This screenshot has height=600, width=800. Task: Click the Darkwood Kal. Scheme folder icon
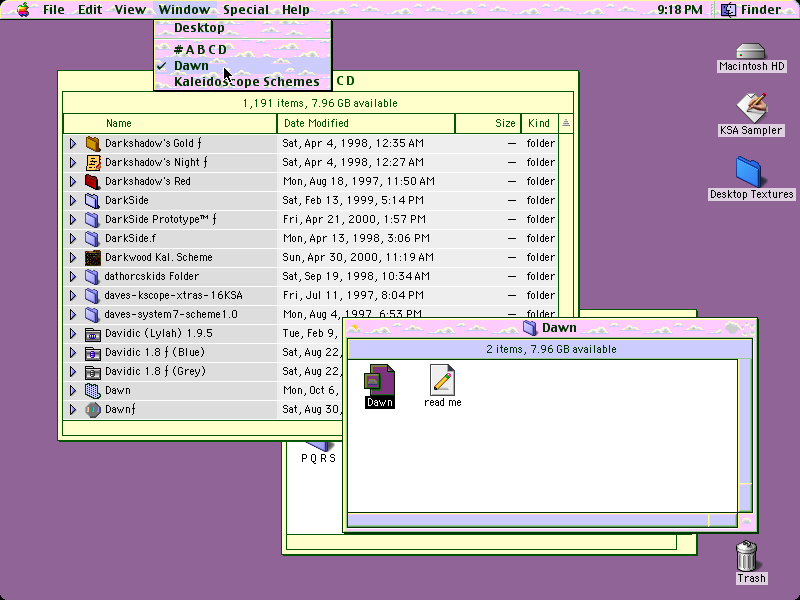pos(92,257)
